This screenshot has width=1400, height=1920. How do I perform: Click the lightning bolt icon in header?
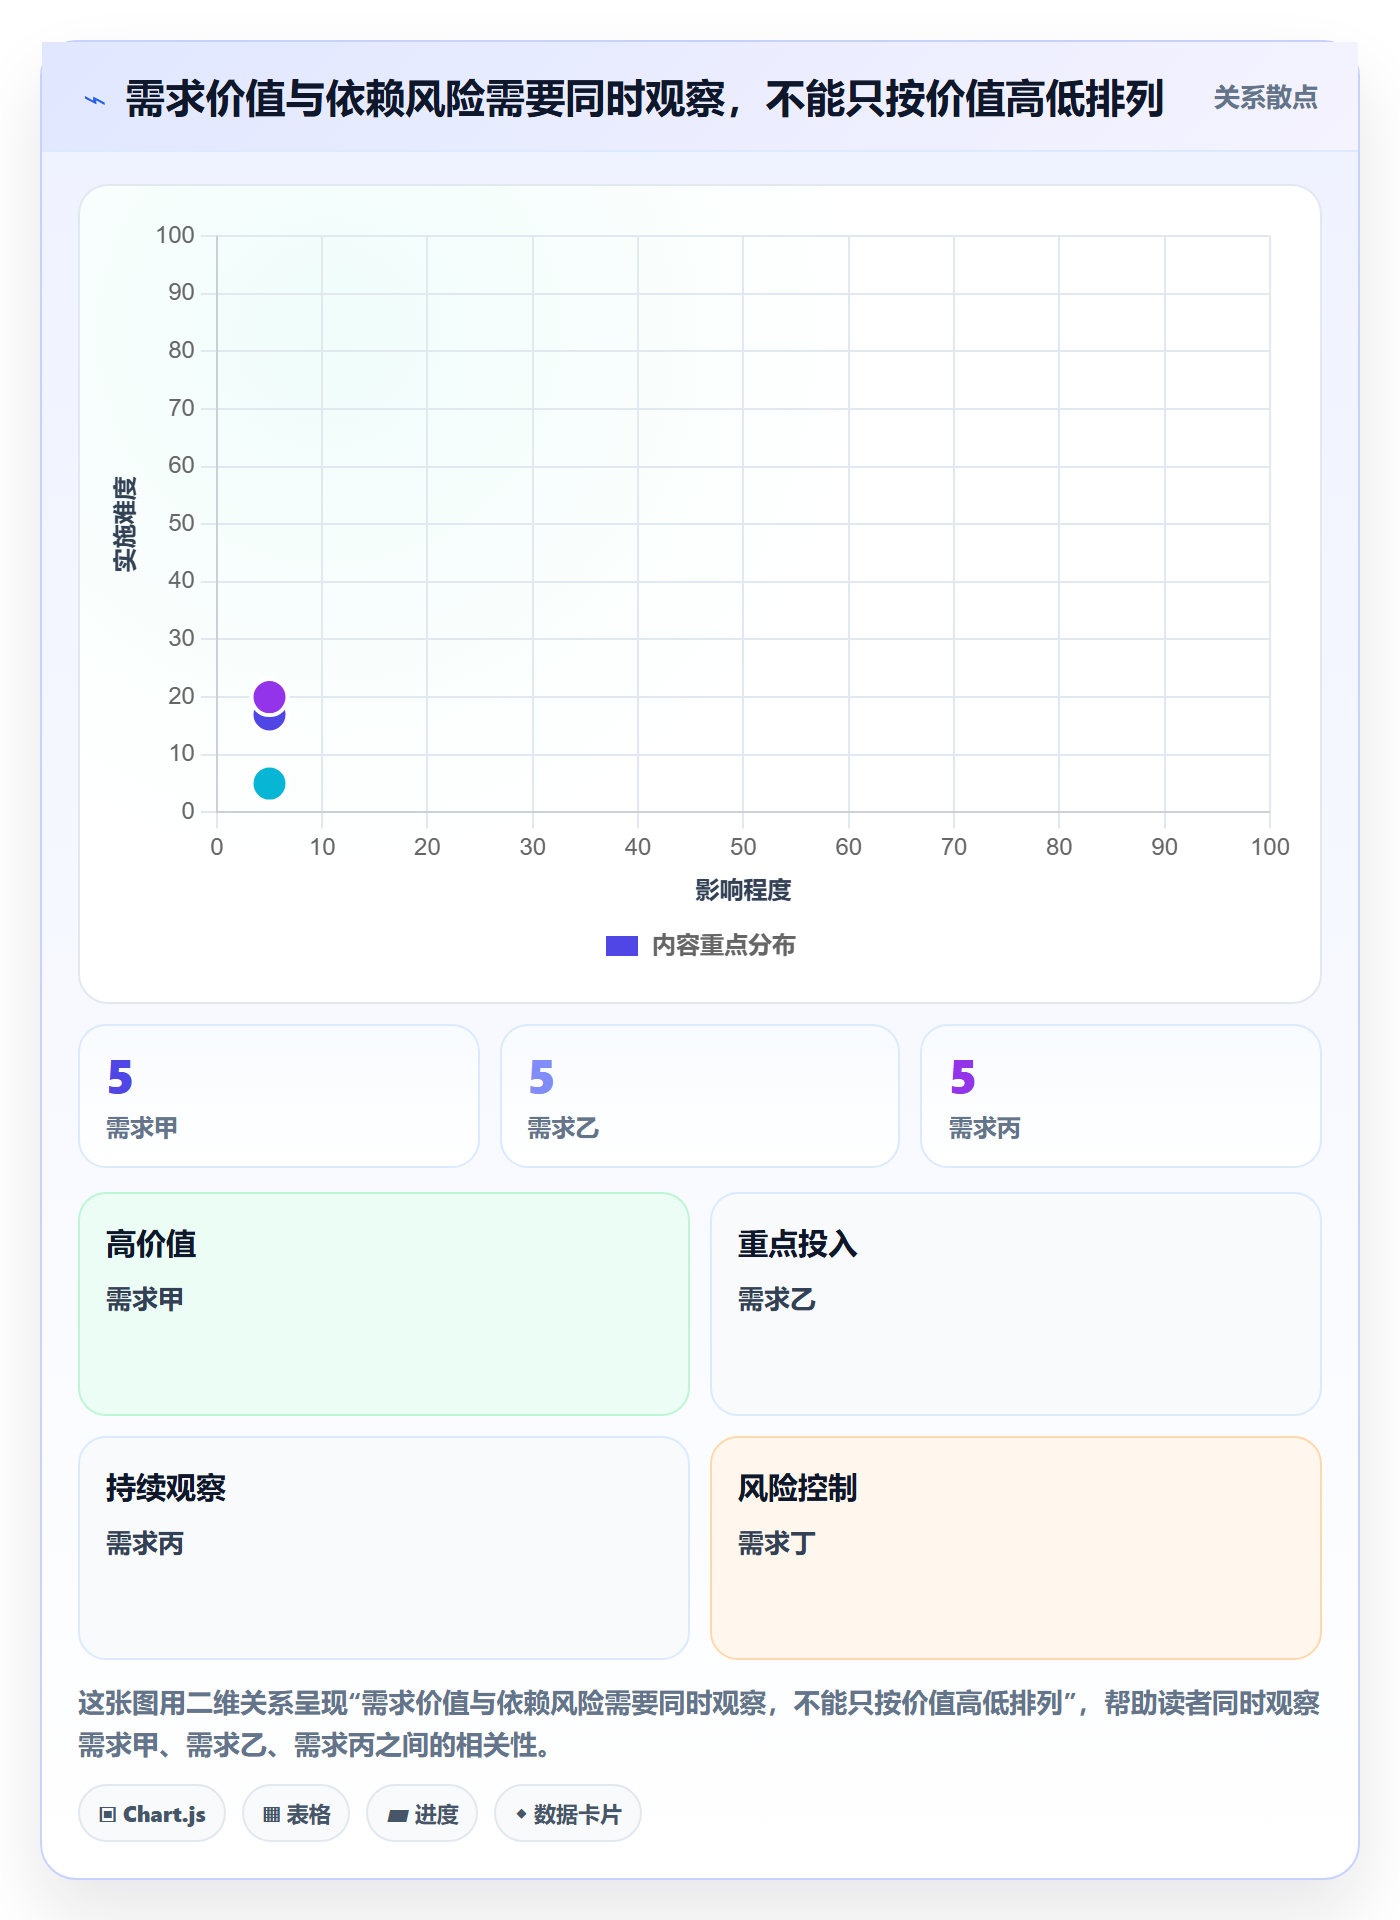click(x=95, y=100)
